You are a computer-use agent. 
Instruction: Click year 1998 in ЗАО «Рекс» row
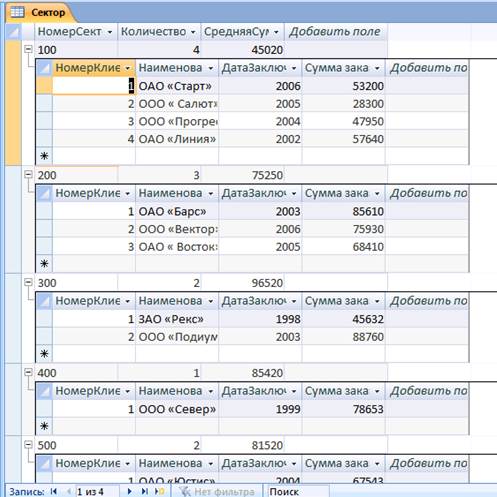(288, 319)
